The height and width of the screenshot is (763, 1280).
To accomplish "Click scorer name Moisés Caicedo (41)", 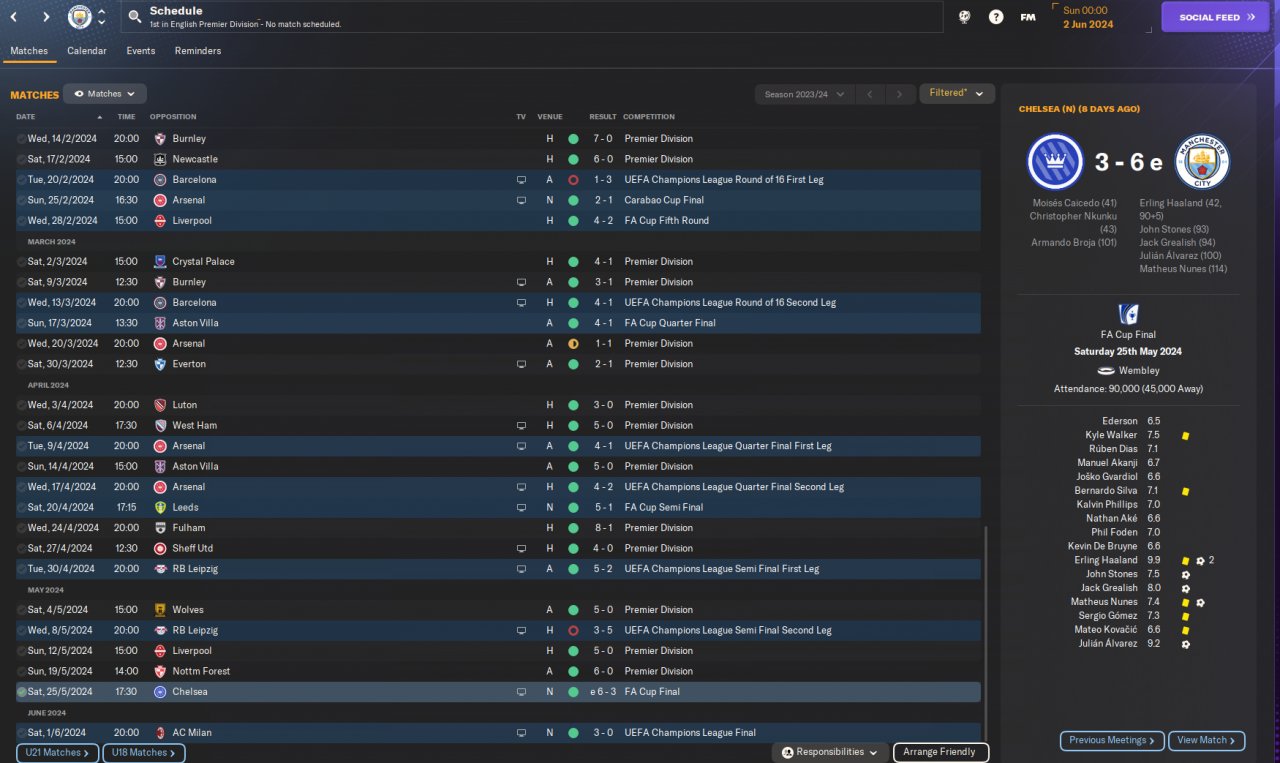I will tap(1074, 203).
